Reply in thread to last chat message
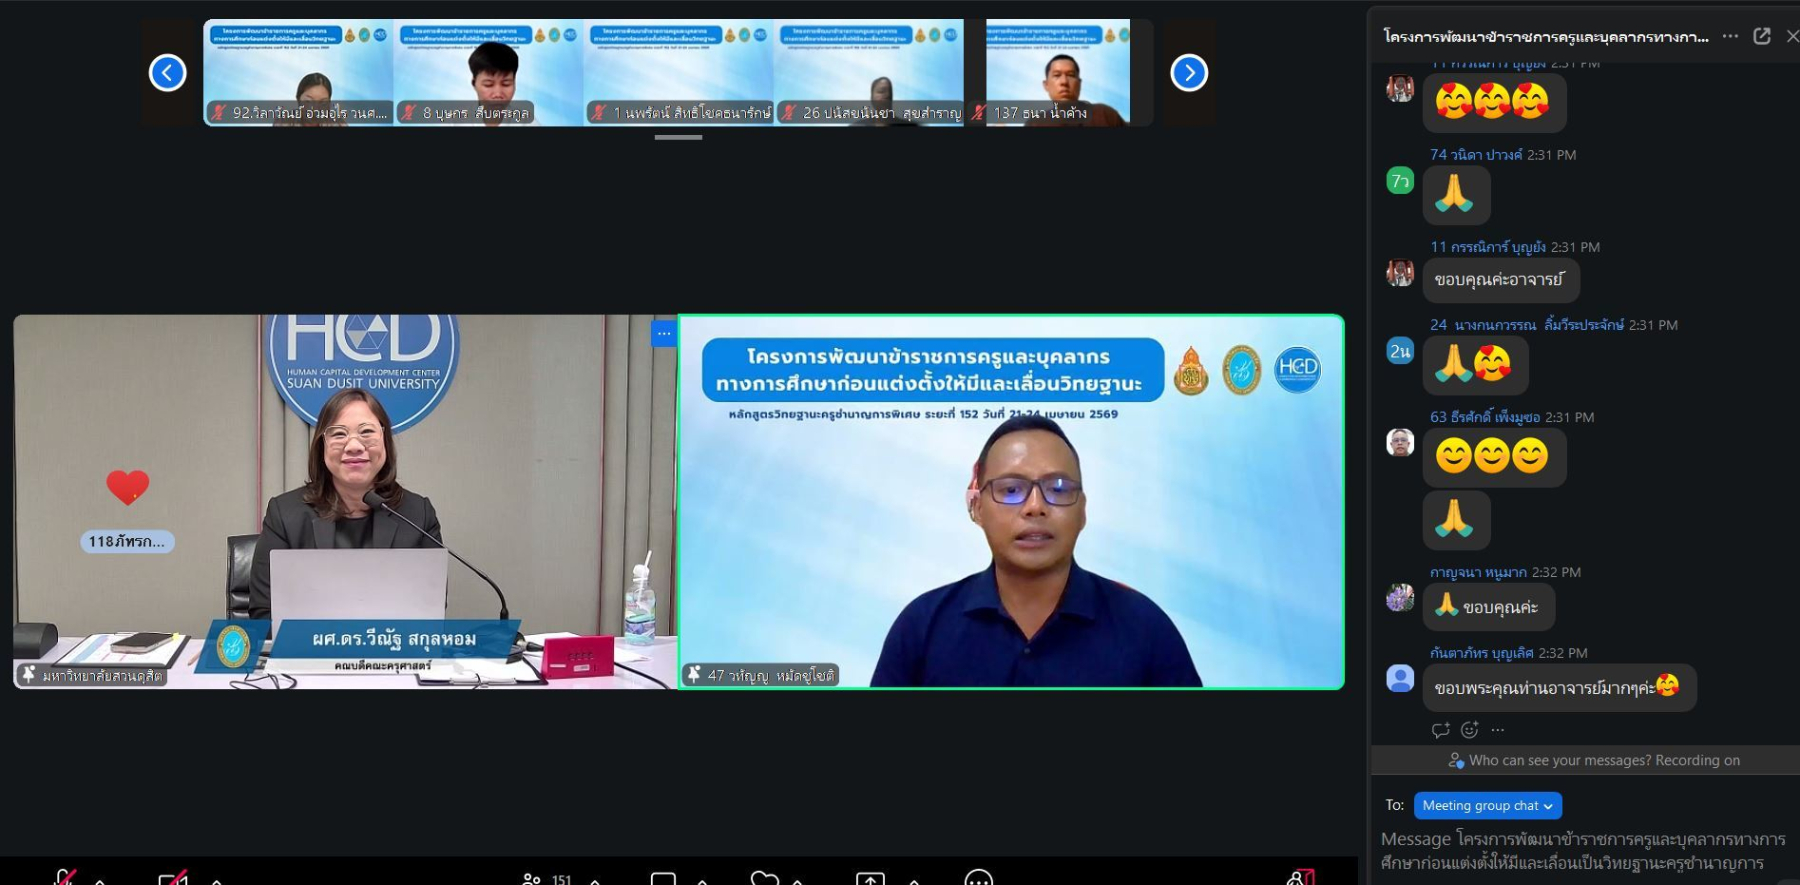 [1440, 730]
